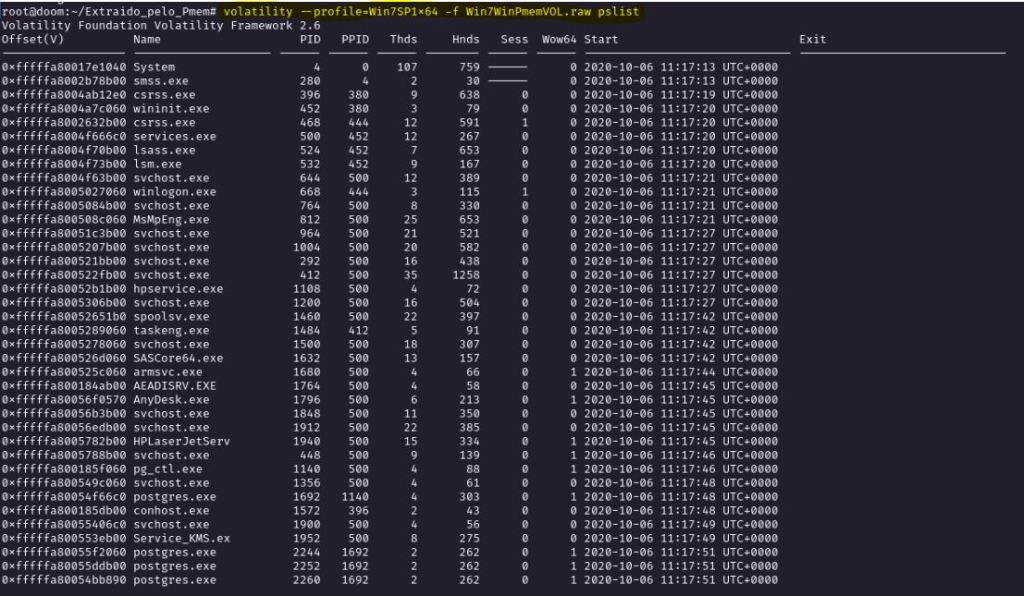
Task: Click the winlogon.exe process name
Action: [x=174, y=192]
